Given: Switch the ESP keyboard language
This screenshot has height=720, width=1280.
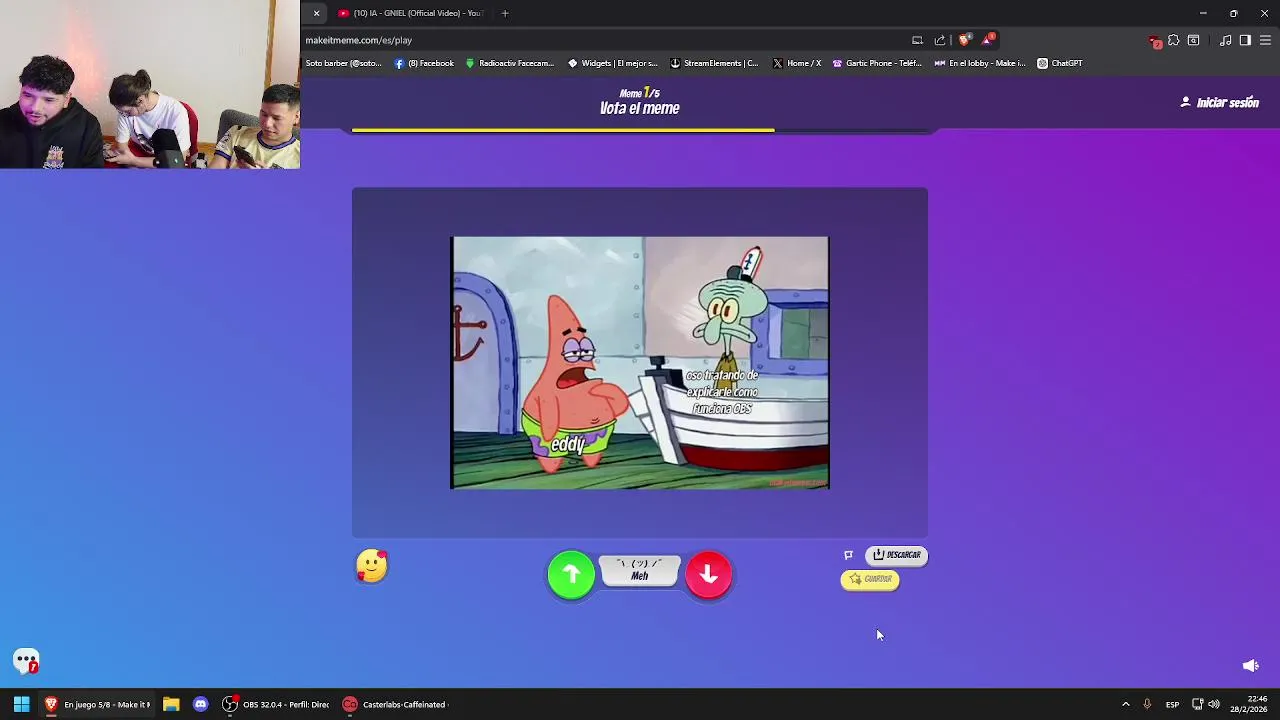Looking at the screenshot, I should click(1172, 704).
